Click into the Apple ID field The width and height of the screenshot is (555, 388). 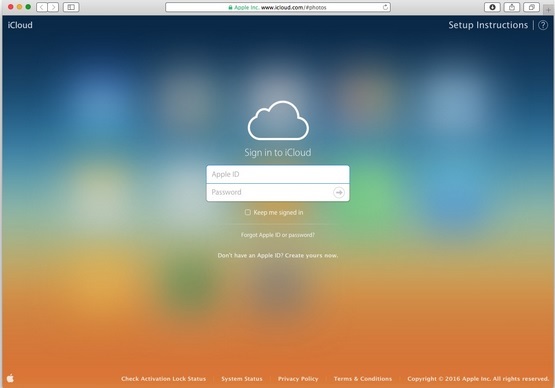(278, 174)
